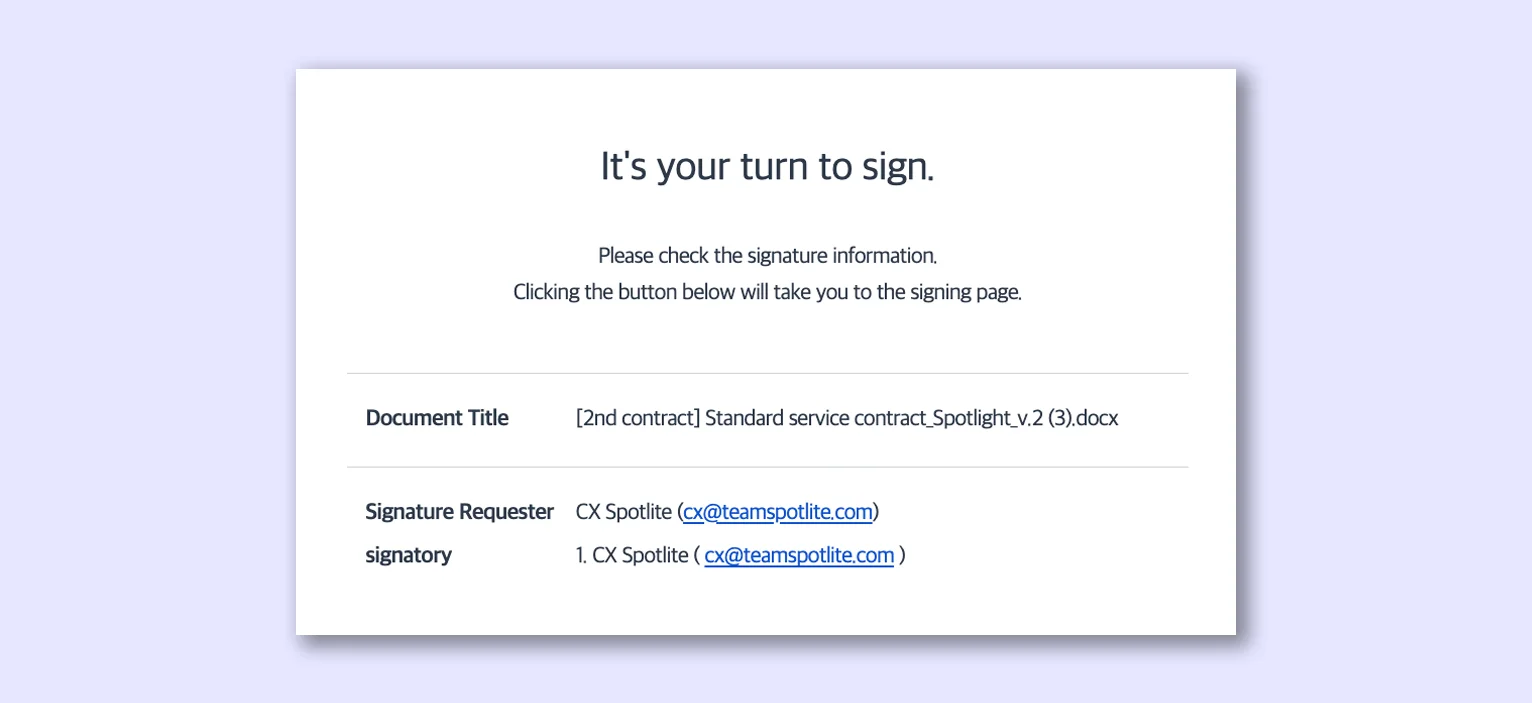Click the "[2nd contract]" prefix in document title
Viewport: 1532px width, 703px height.
[x=637, y=418]
